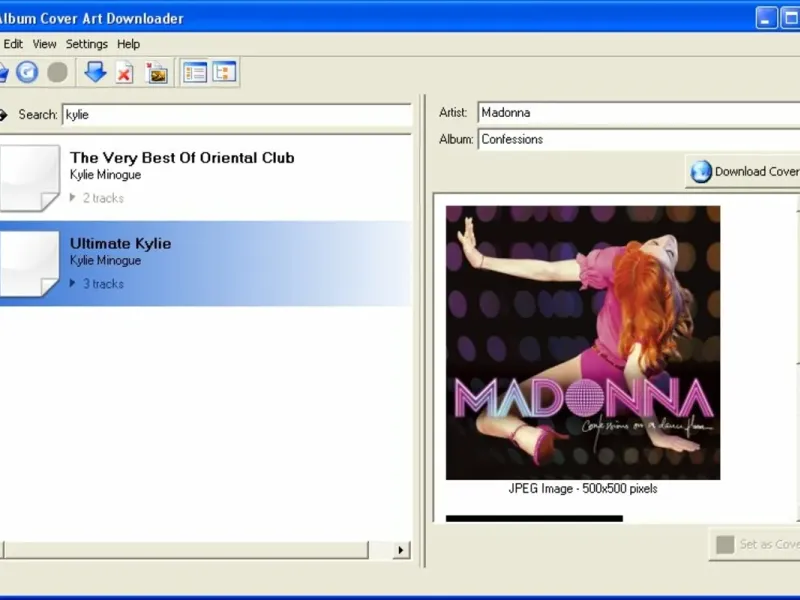Select the Ultimate Kylie album title
800x600 pixels.
(120, 243)
